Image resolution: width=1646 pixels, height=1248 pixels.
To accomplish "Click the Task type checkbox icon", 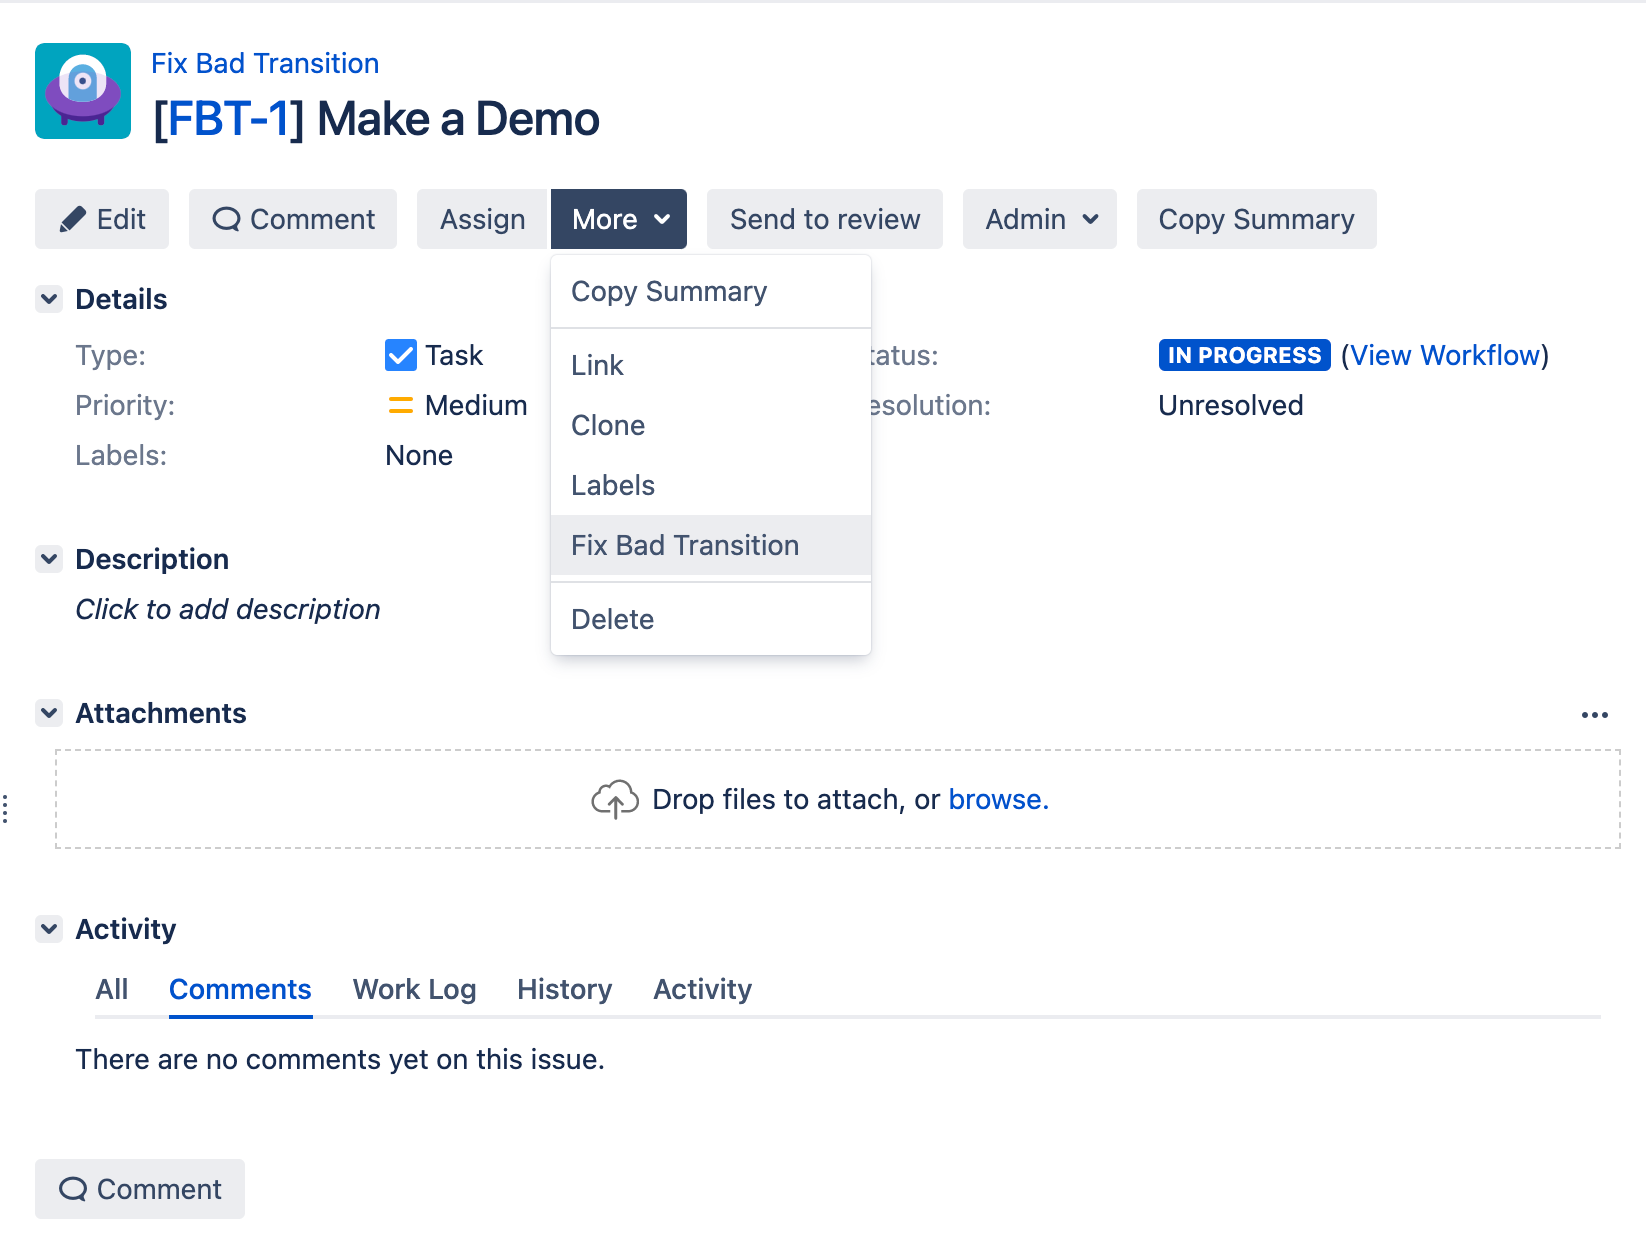I will point(400,355).
